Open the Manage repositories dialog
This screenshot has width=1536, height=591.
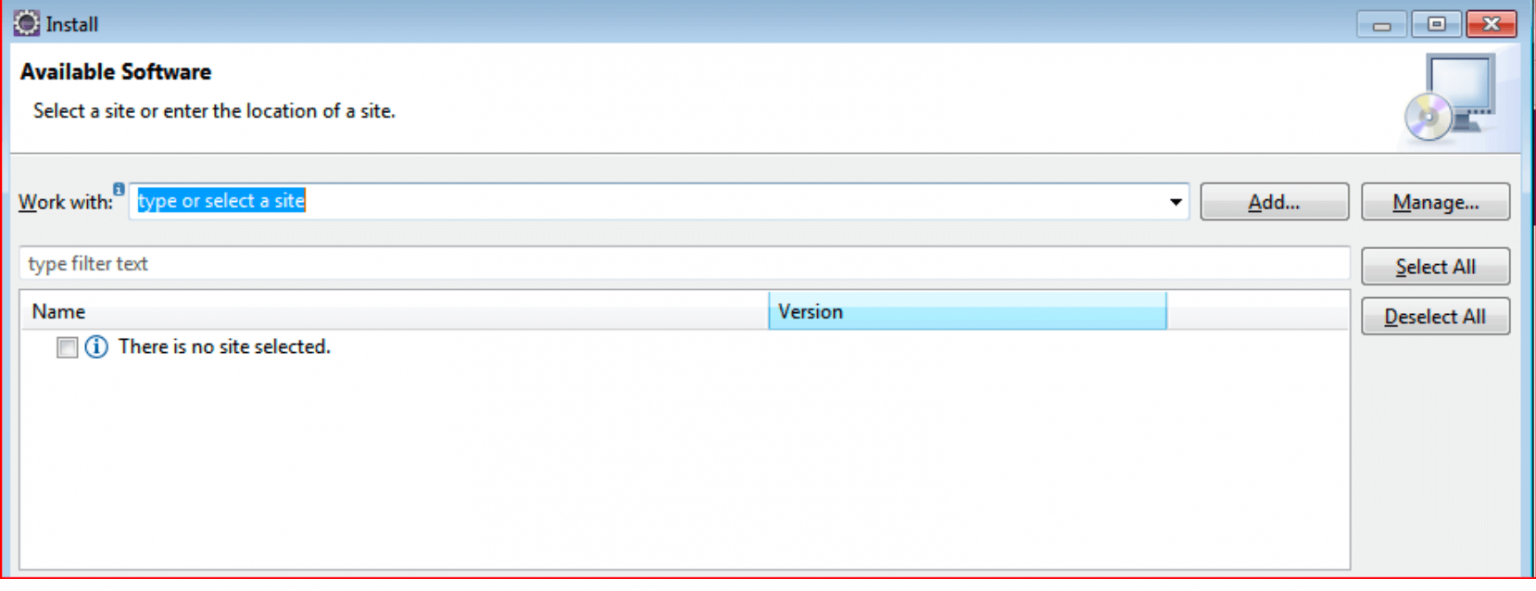1435,201
